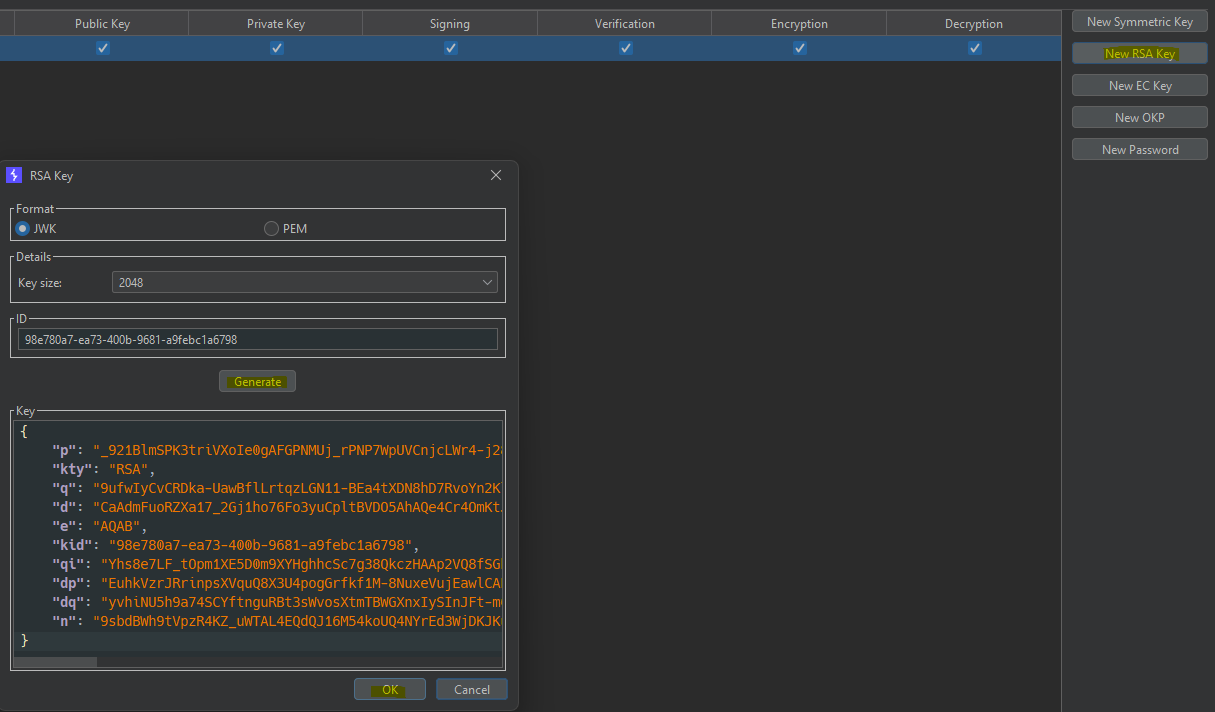Image resolution: width=1215 pixels, height=712 pixels.
Task: Create a New EC Key
Action: click(x=1139, y=86)
